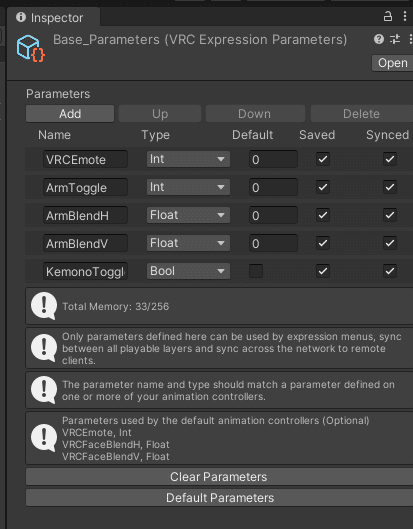
Task: Open the KemonoToggle type dropdown
Action: click(188, 271)
